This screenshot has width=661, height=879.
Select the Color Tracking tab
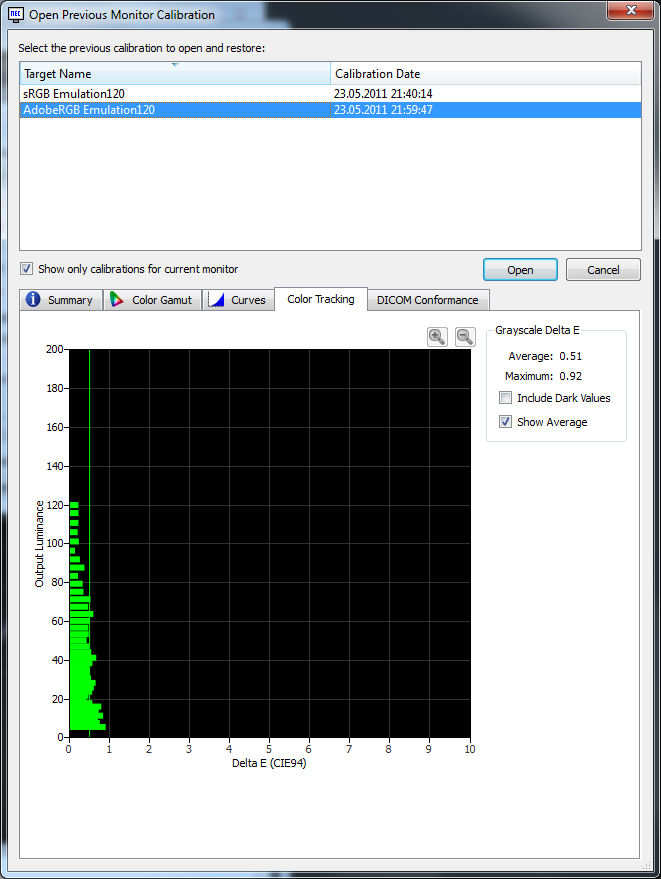[320, 299]
